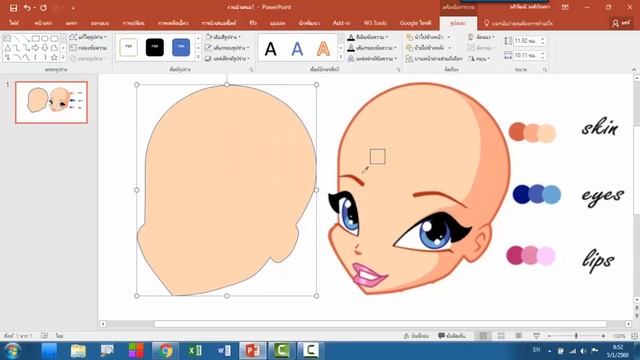Image resolution: width=640 pixels, height=360 pixels.
Task: Open the Text Effects dropdown
Action: (372, 58)
